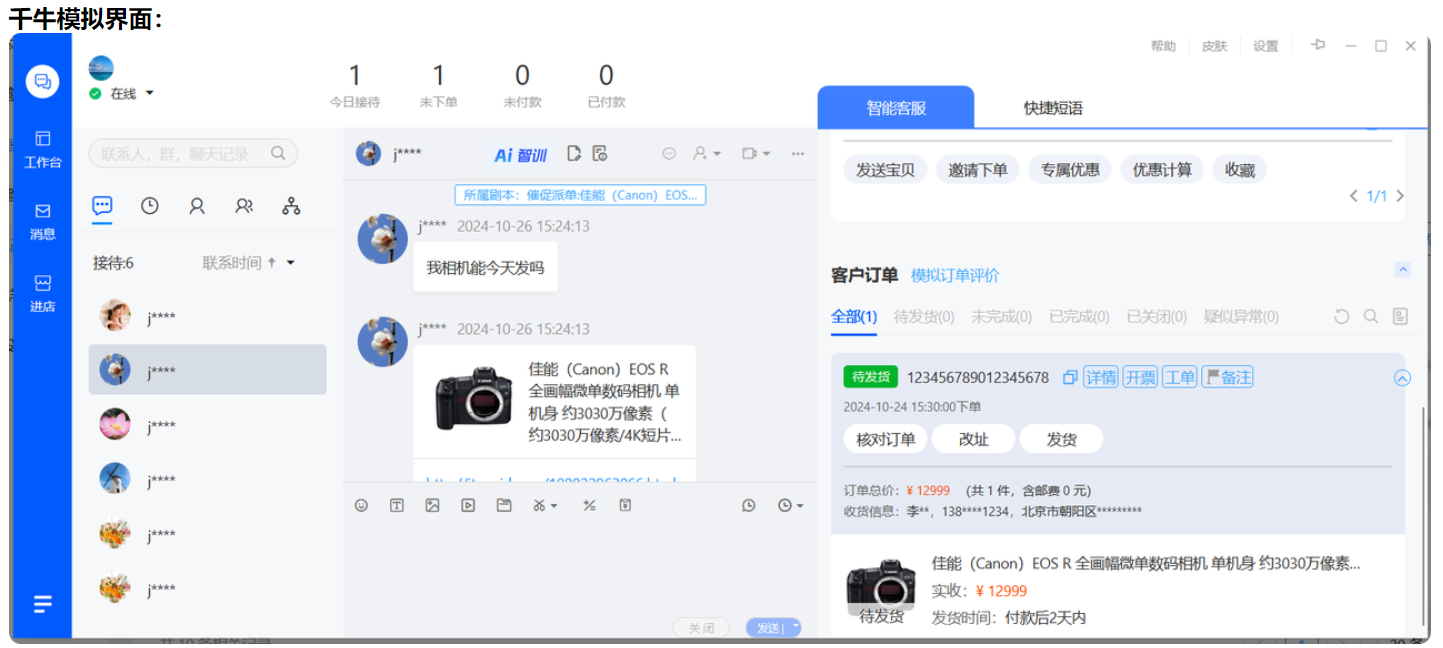Collapse the 客户订单 panel chevron
Screen dimensions: 1443x648
1403,269
